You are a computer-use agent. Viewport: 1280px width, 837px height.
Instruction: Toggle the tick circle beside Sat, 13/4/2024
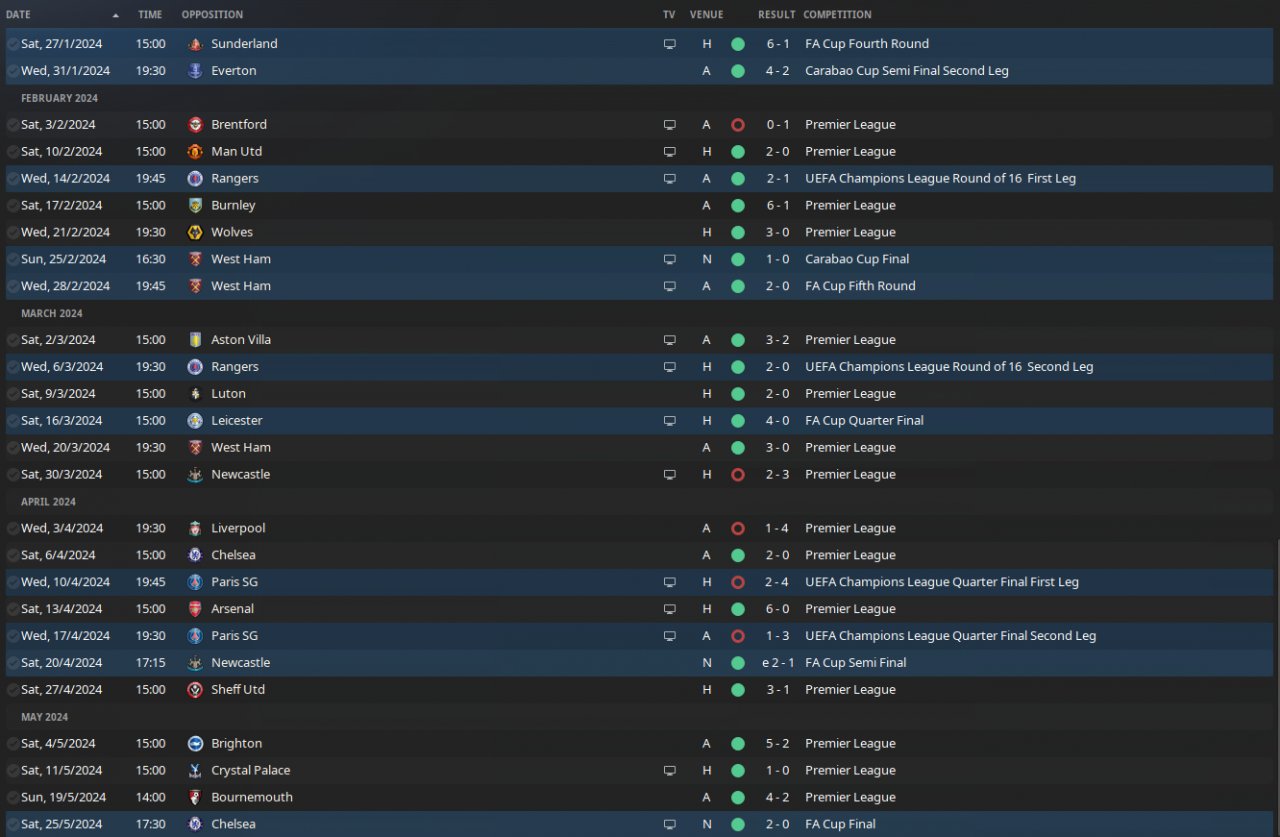coord(12,609)
